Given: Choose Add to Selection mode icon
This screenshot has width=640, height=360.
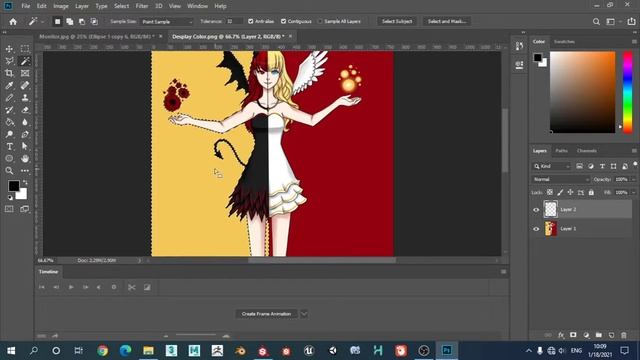Looking at the screenshot, I should (70, 22).
